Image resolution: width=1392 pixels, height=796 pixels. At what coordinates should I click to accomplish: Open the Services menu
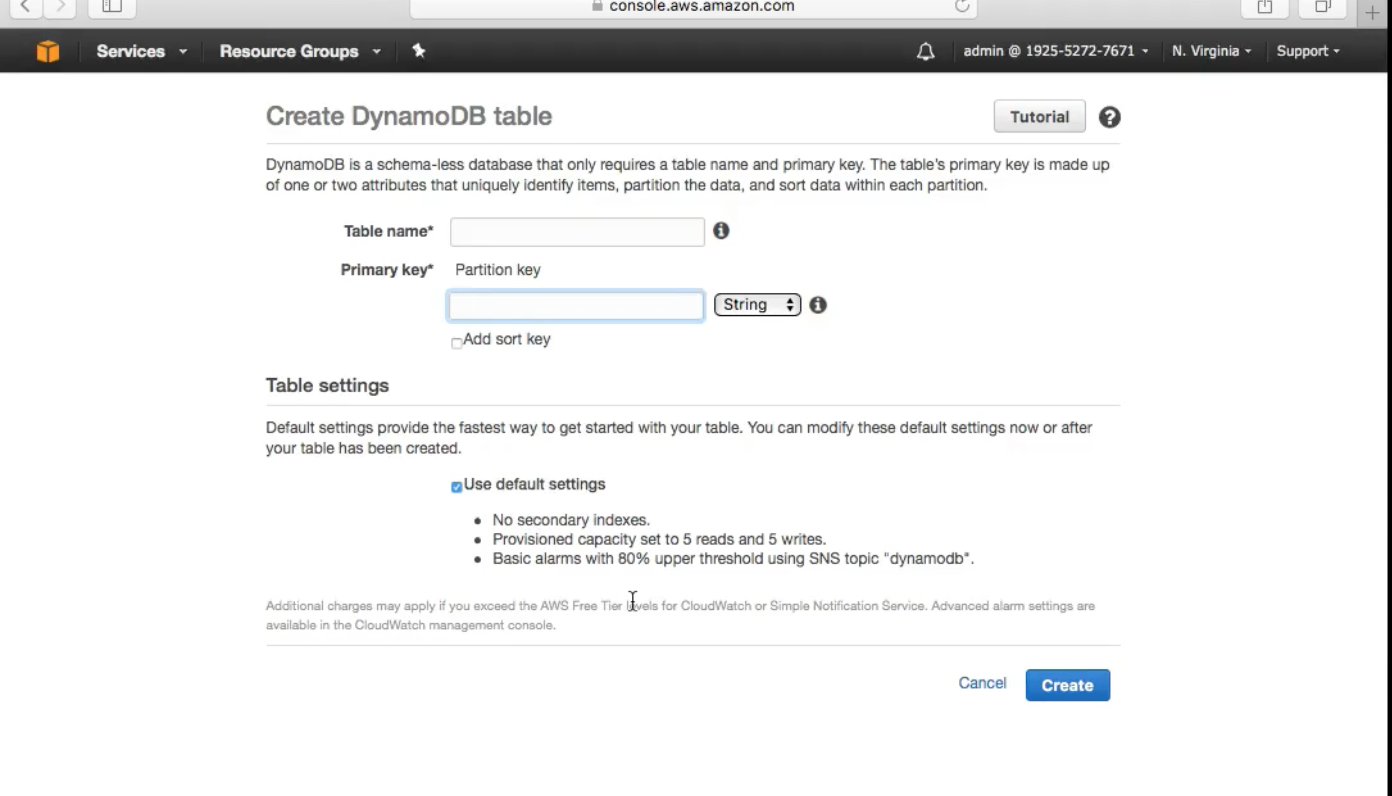141,51
